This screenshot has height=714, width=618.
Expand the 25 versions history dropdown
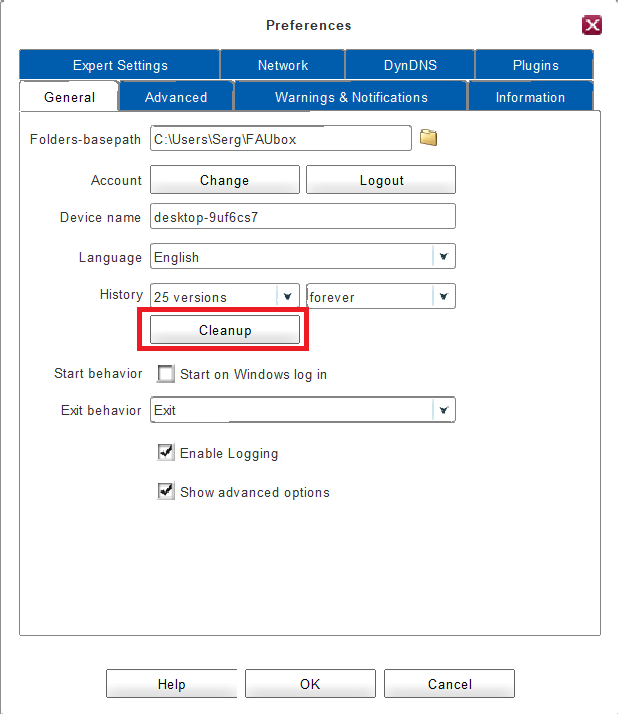[x=287, y=296]
